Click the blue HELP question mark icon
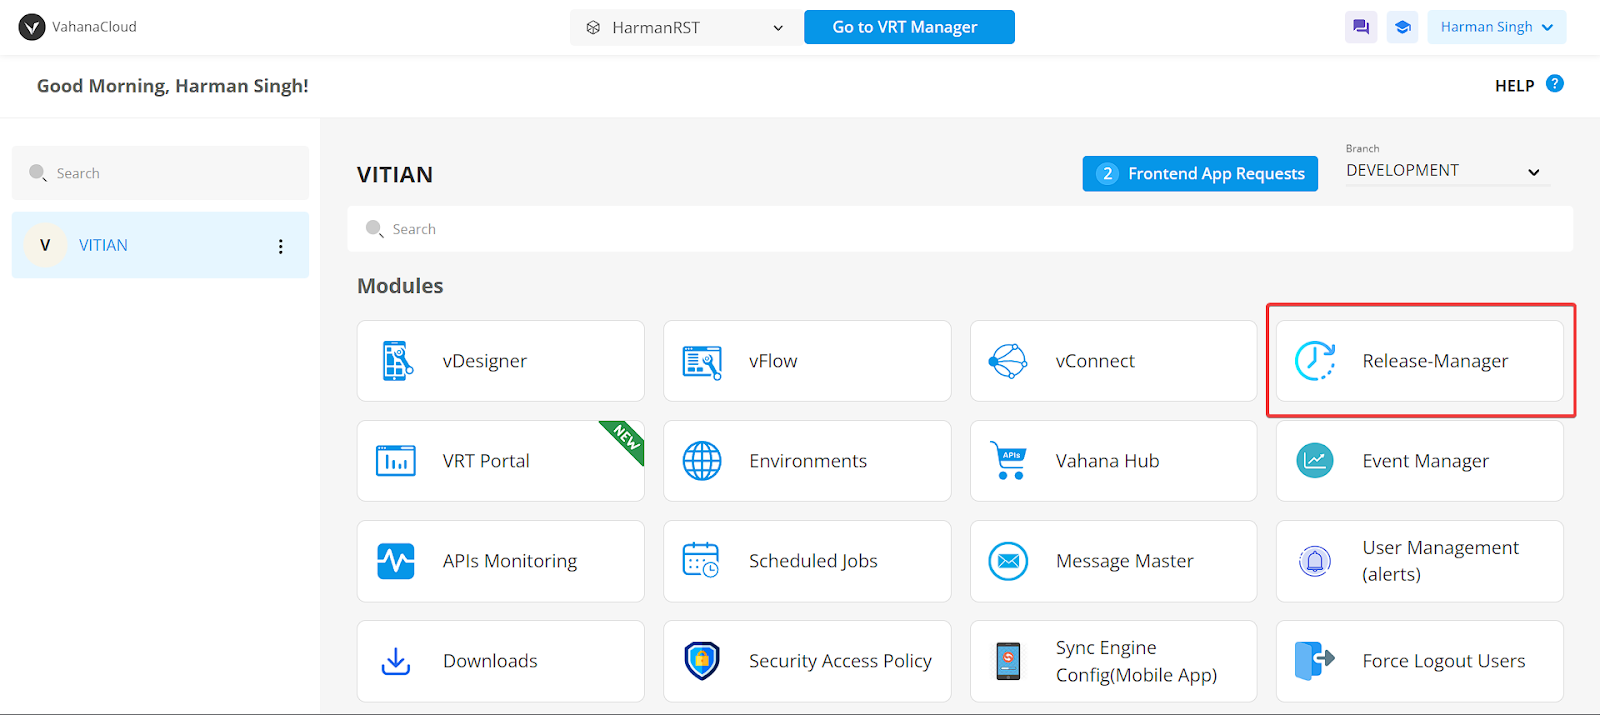1600x715 pixels. 1555,84
